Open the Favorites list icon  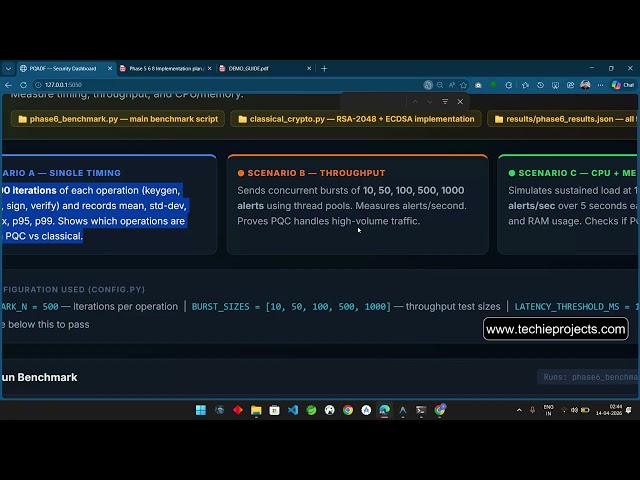tap(525, 85)
